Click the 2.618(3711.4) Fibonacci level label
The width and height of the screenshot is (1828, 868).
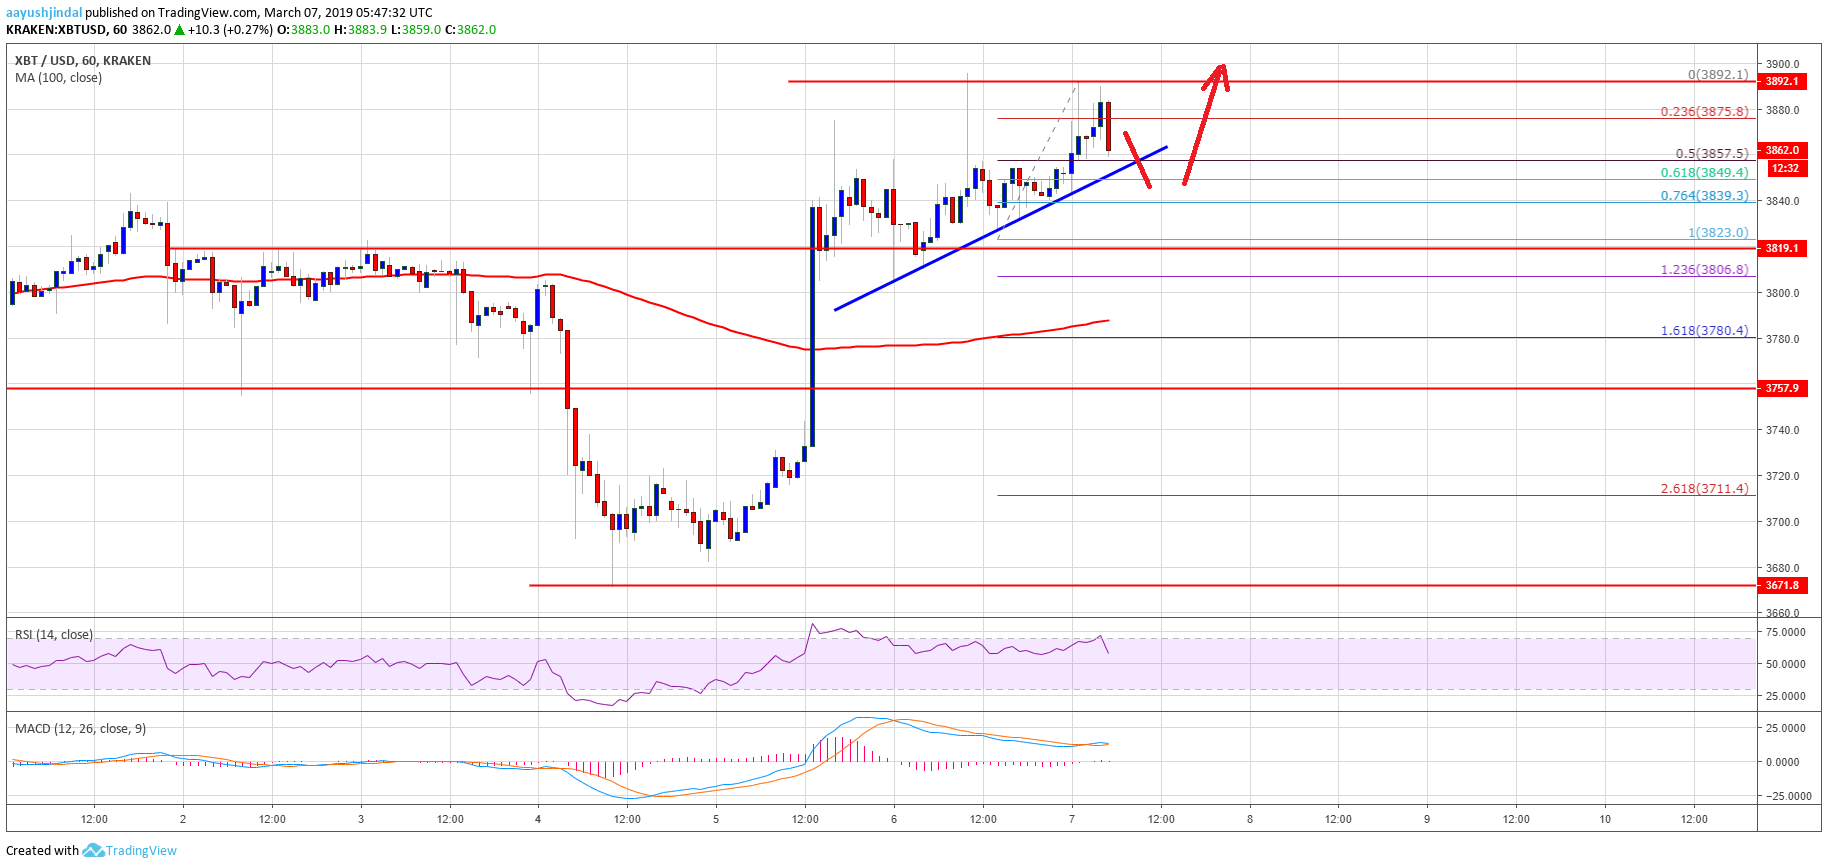pos(1705,489)
